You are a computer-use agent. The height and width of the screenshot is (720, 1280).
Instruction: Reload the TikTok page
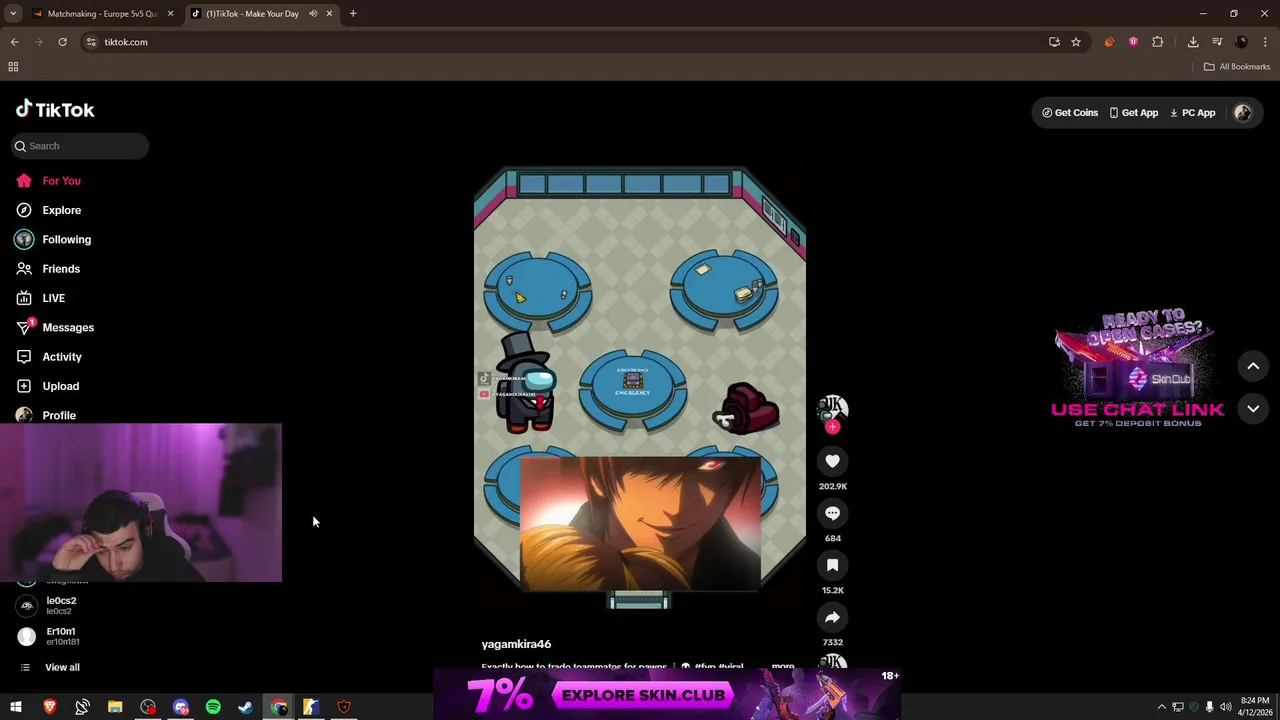[62, 42]
